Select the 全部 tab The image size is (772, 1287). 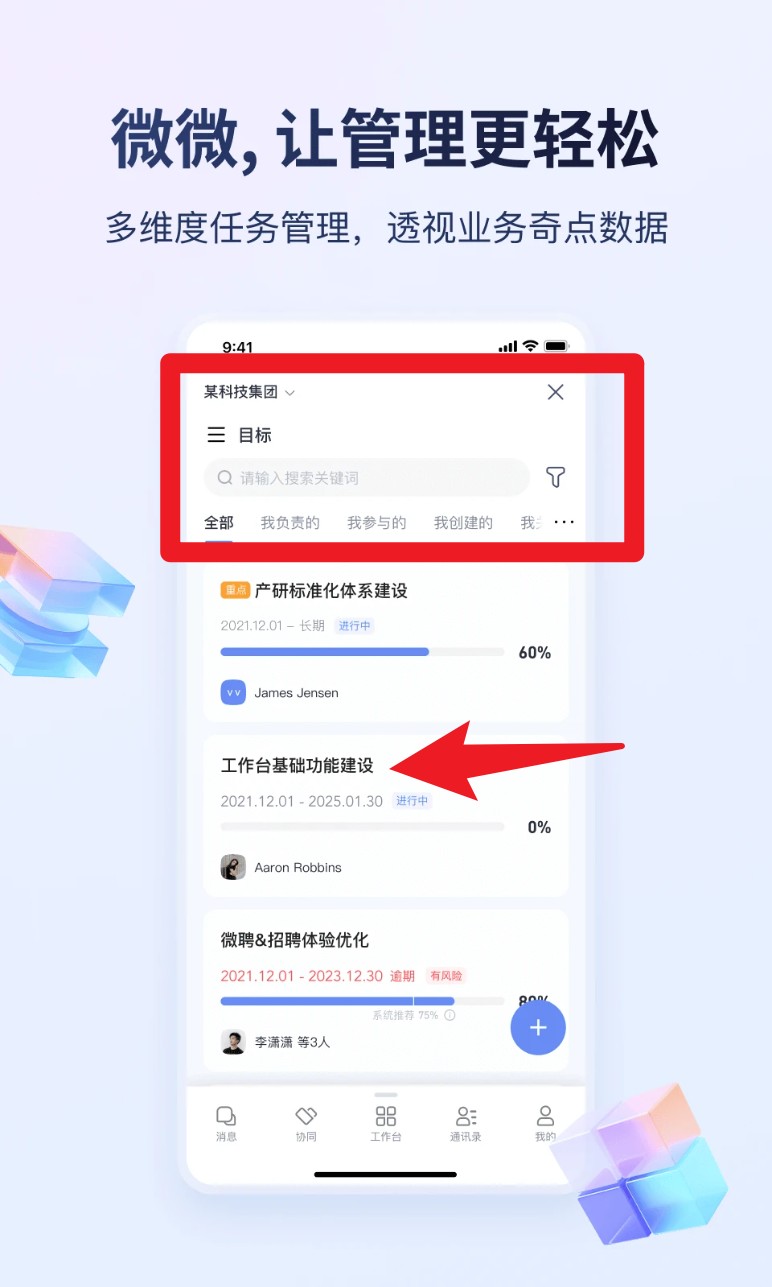(219, 523)
